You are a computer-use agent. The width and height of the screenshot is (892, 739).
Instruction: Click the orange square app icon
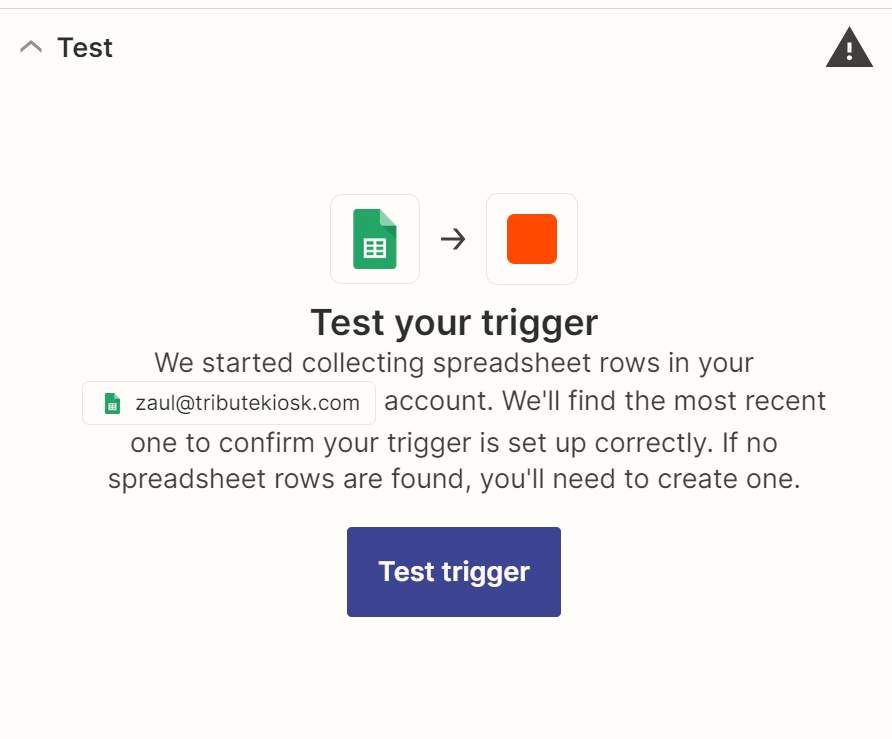532,239
